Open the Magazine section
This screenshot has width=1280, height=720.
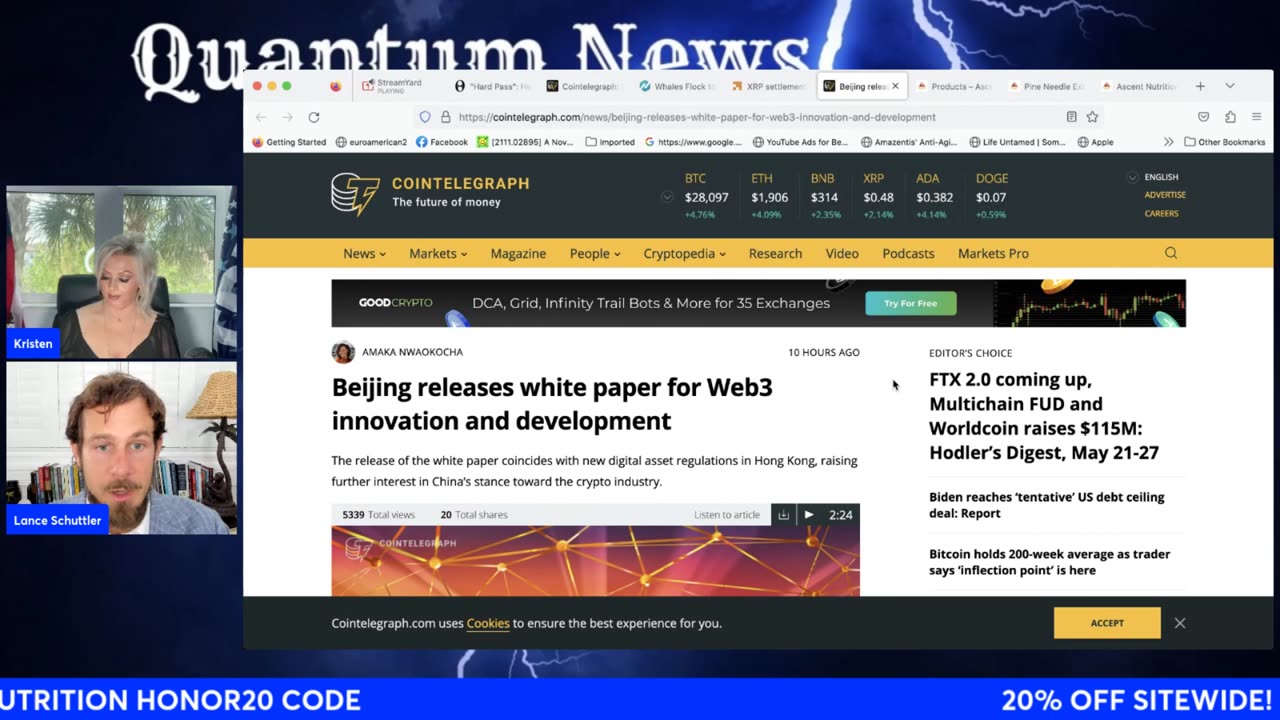point(518,253)
